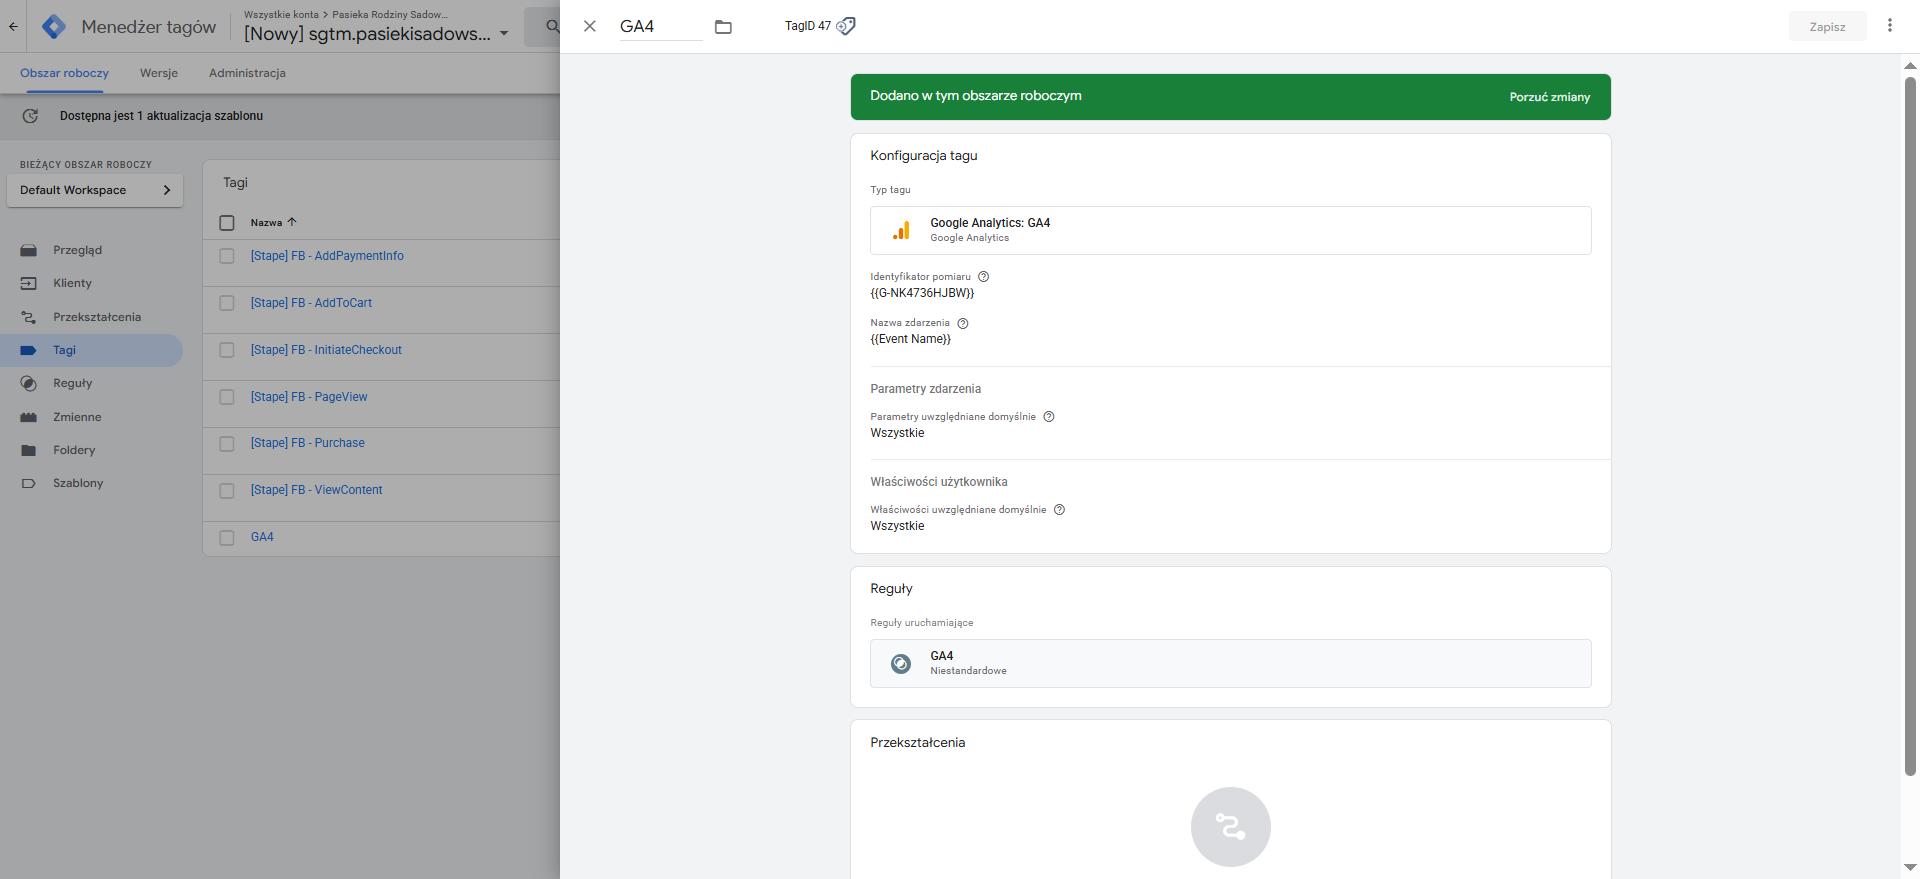Screen dimensions: 1920x879
Task: Click the folder icon next to tag name
Action: [x=723, y=27]
